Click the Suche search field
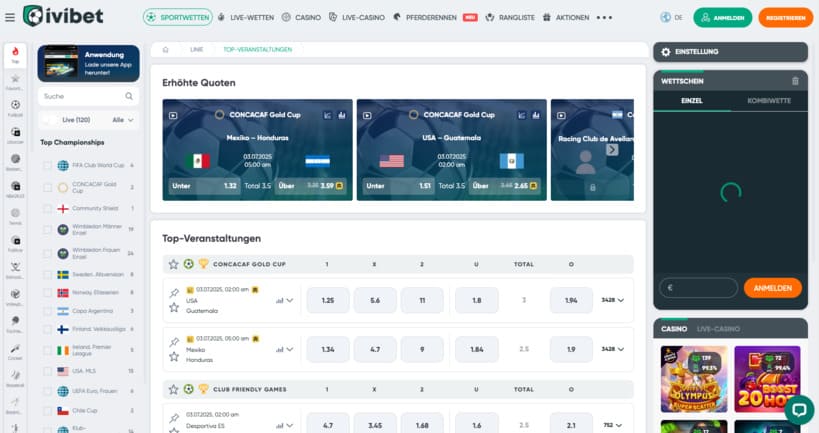The width and height of the screenshot is (819, 433). pyautogui.click(x=88, y=97)
